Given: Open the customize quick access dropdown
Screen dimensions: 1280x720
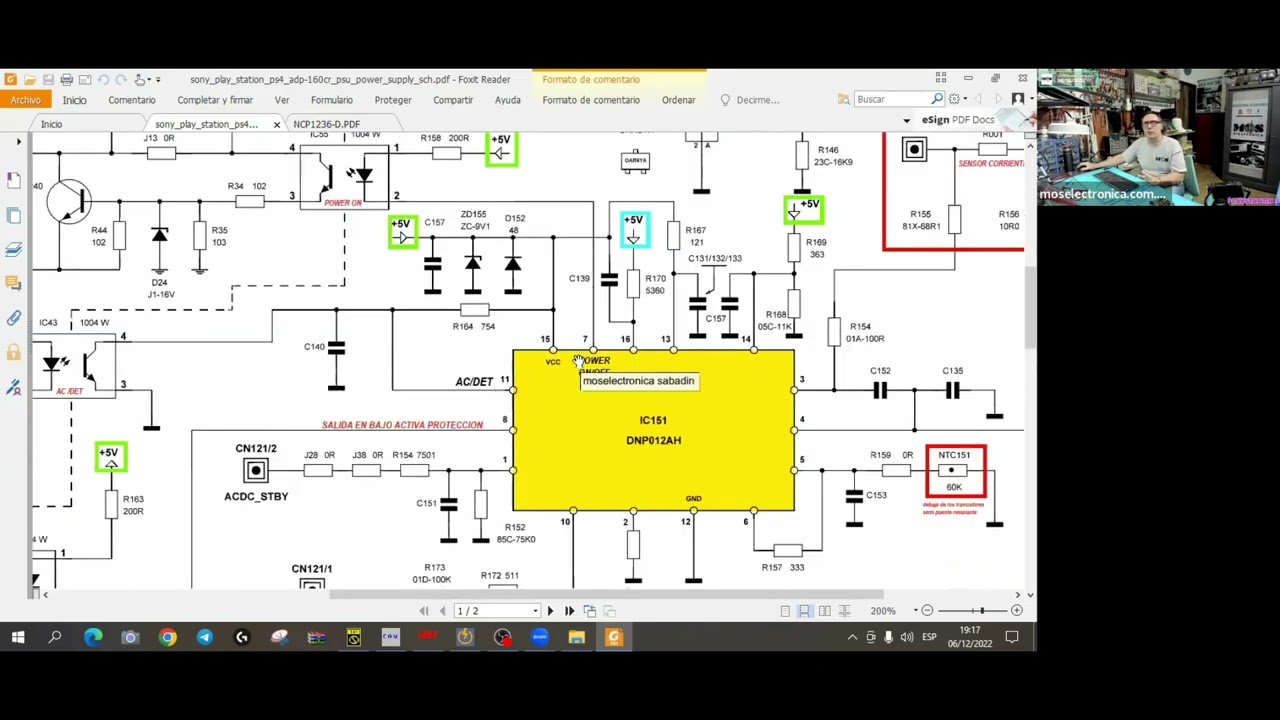Looking at the screenshot, I should 156,79.
